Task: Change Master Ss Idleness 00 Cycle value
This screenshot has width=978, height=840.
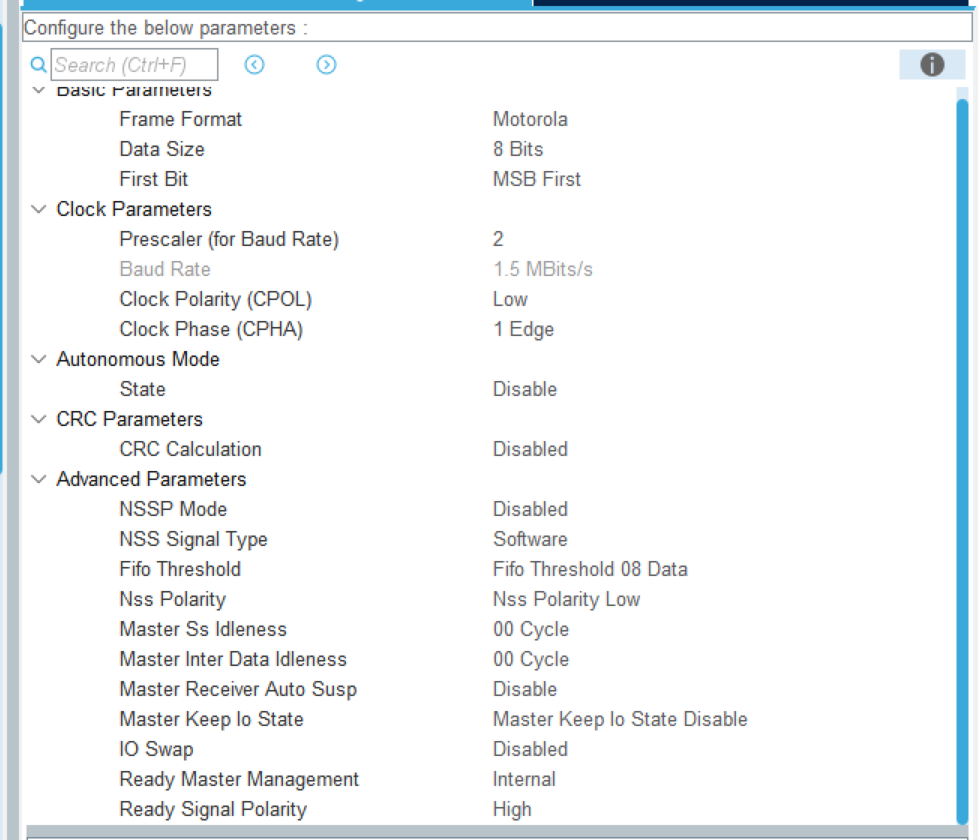Action: coord(531,629)
